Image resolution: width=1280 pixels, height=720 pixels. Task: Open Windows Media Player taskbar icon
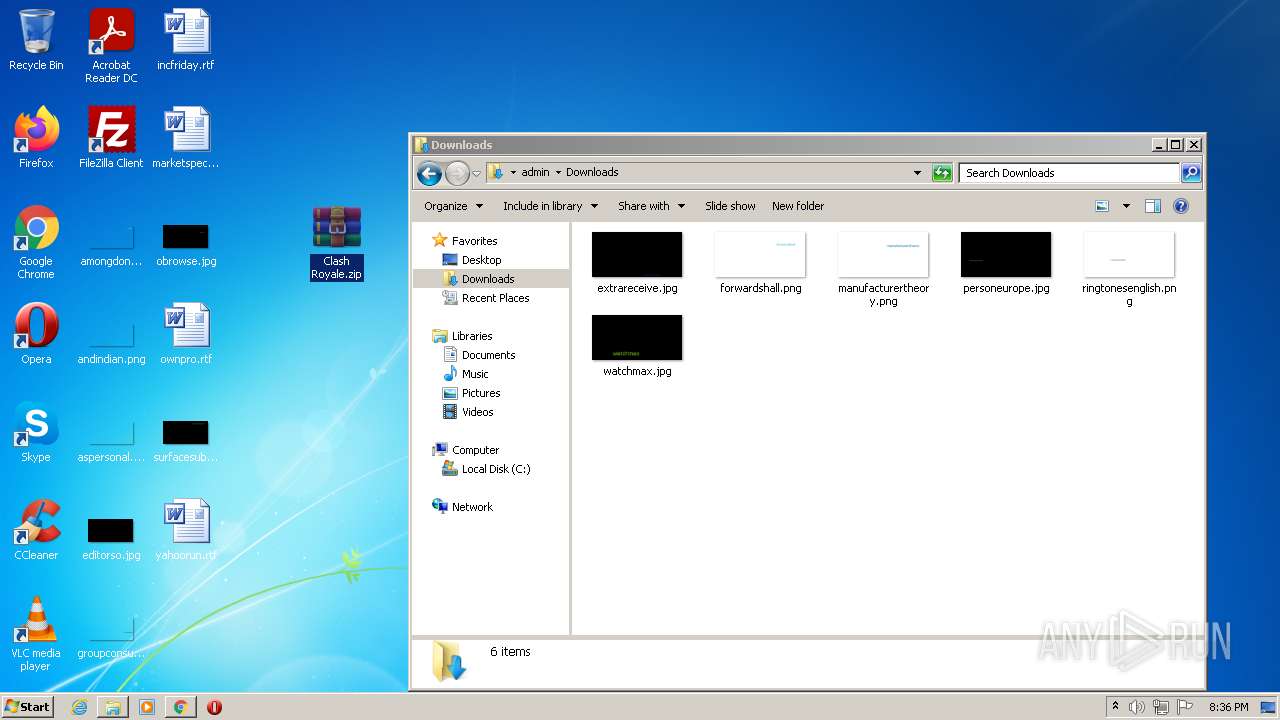[147, 707]
